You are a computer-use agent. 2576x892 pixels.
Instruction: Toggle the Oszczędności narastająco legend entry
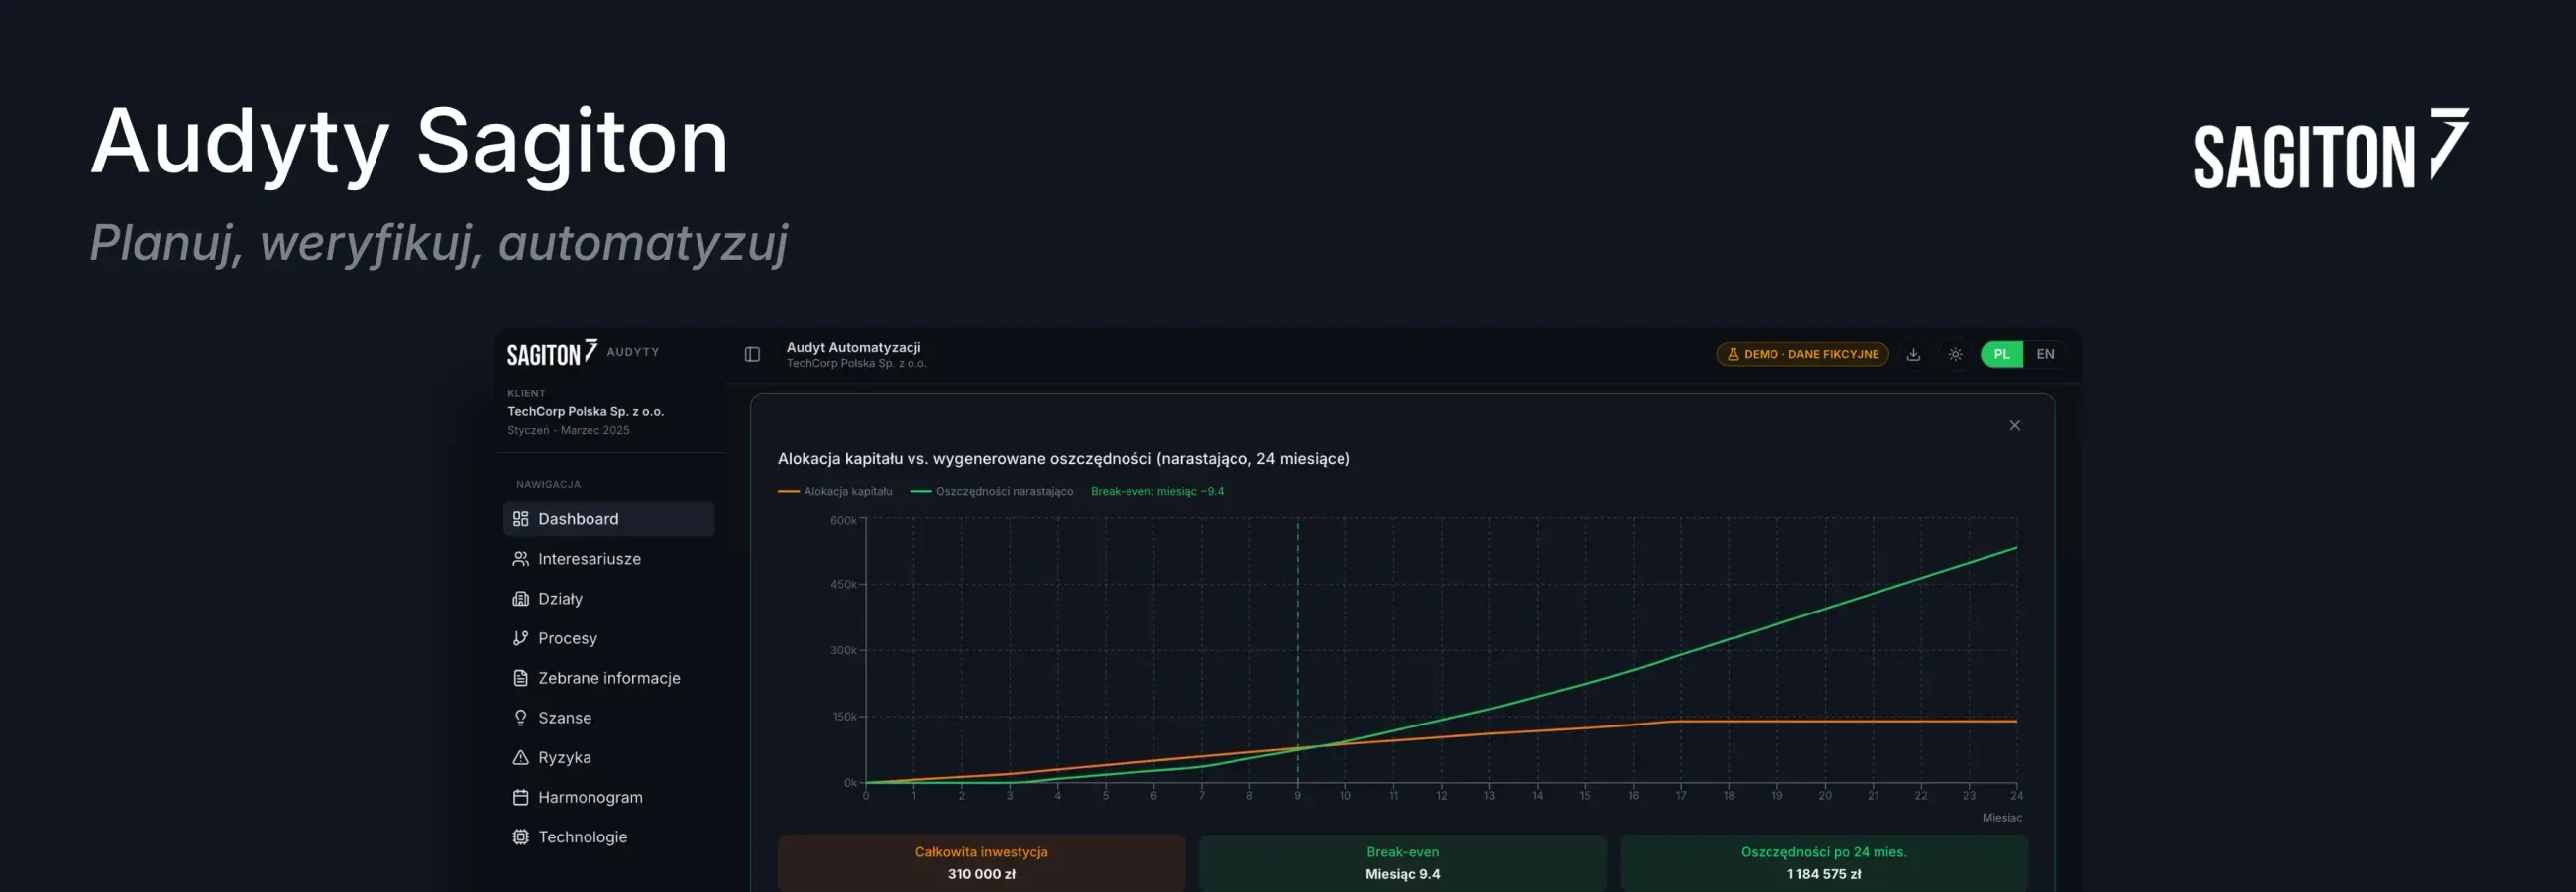[x=991, y=491]
